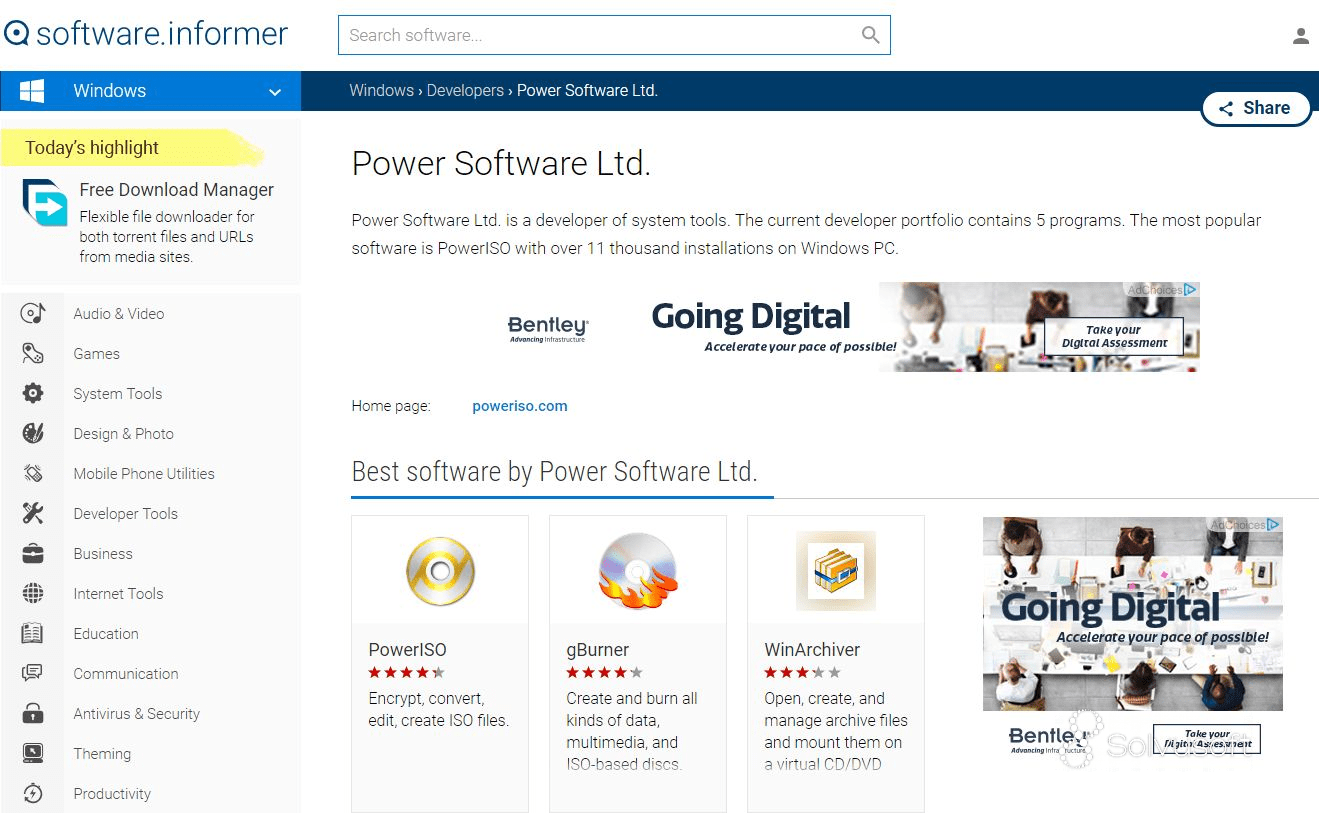
Task: Click the Mobile Phone Utilities icon
Action: (33, 474)
